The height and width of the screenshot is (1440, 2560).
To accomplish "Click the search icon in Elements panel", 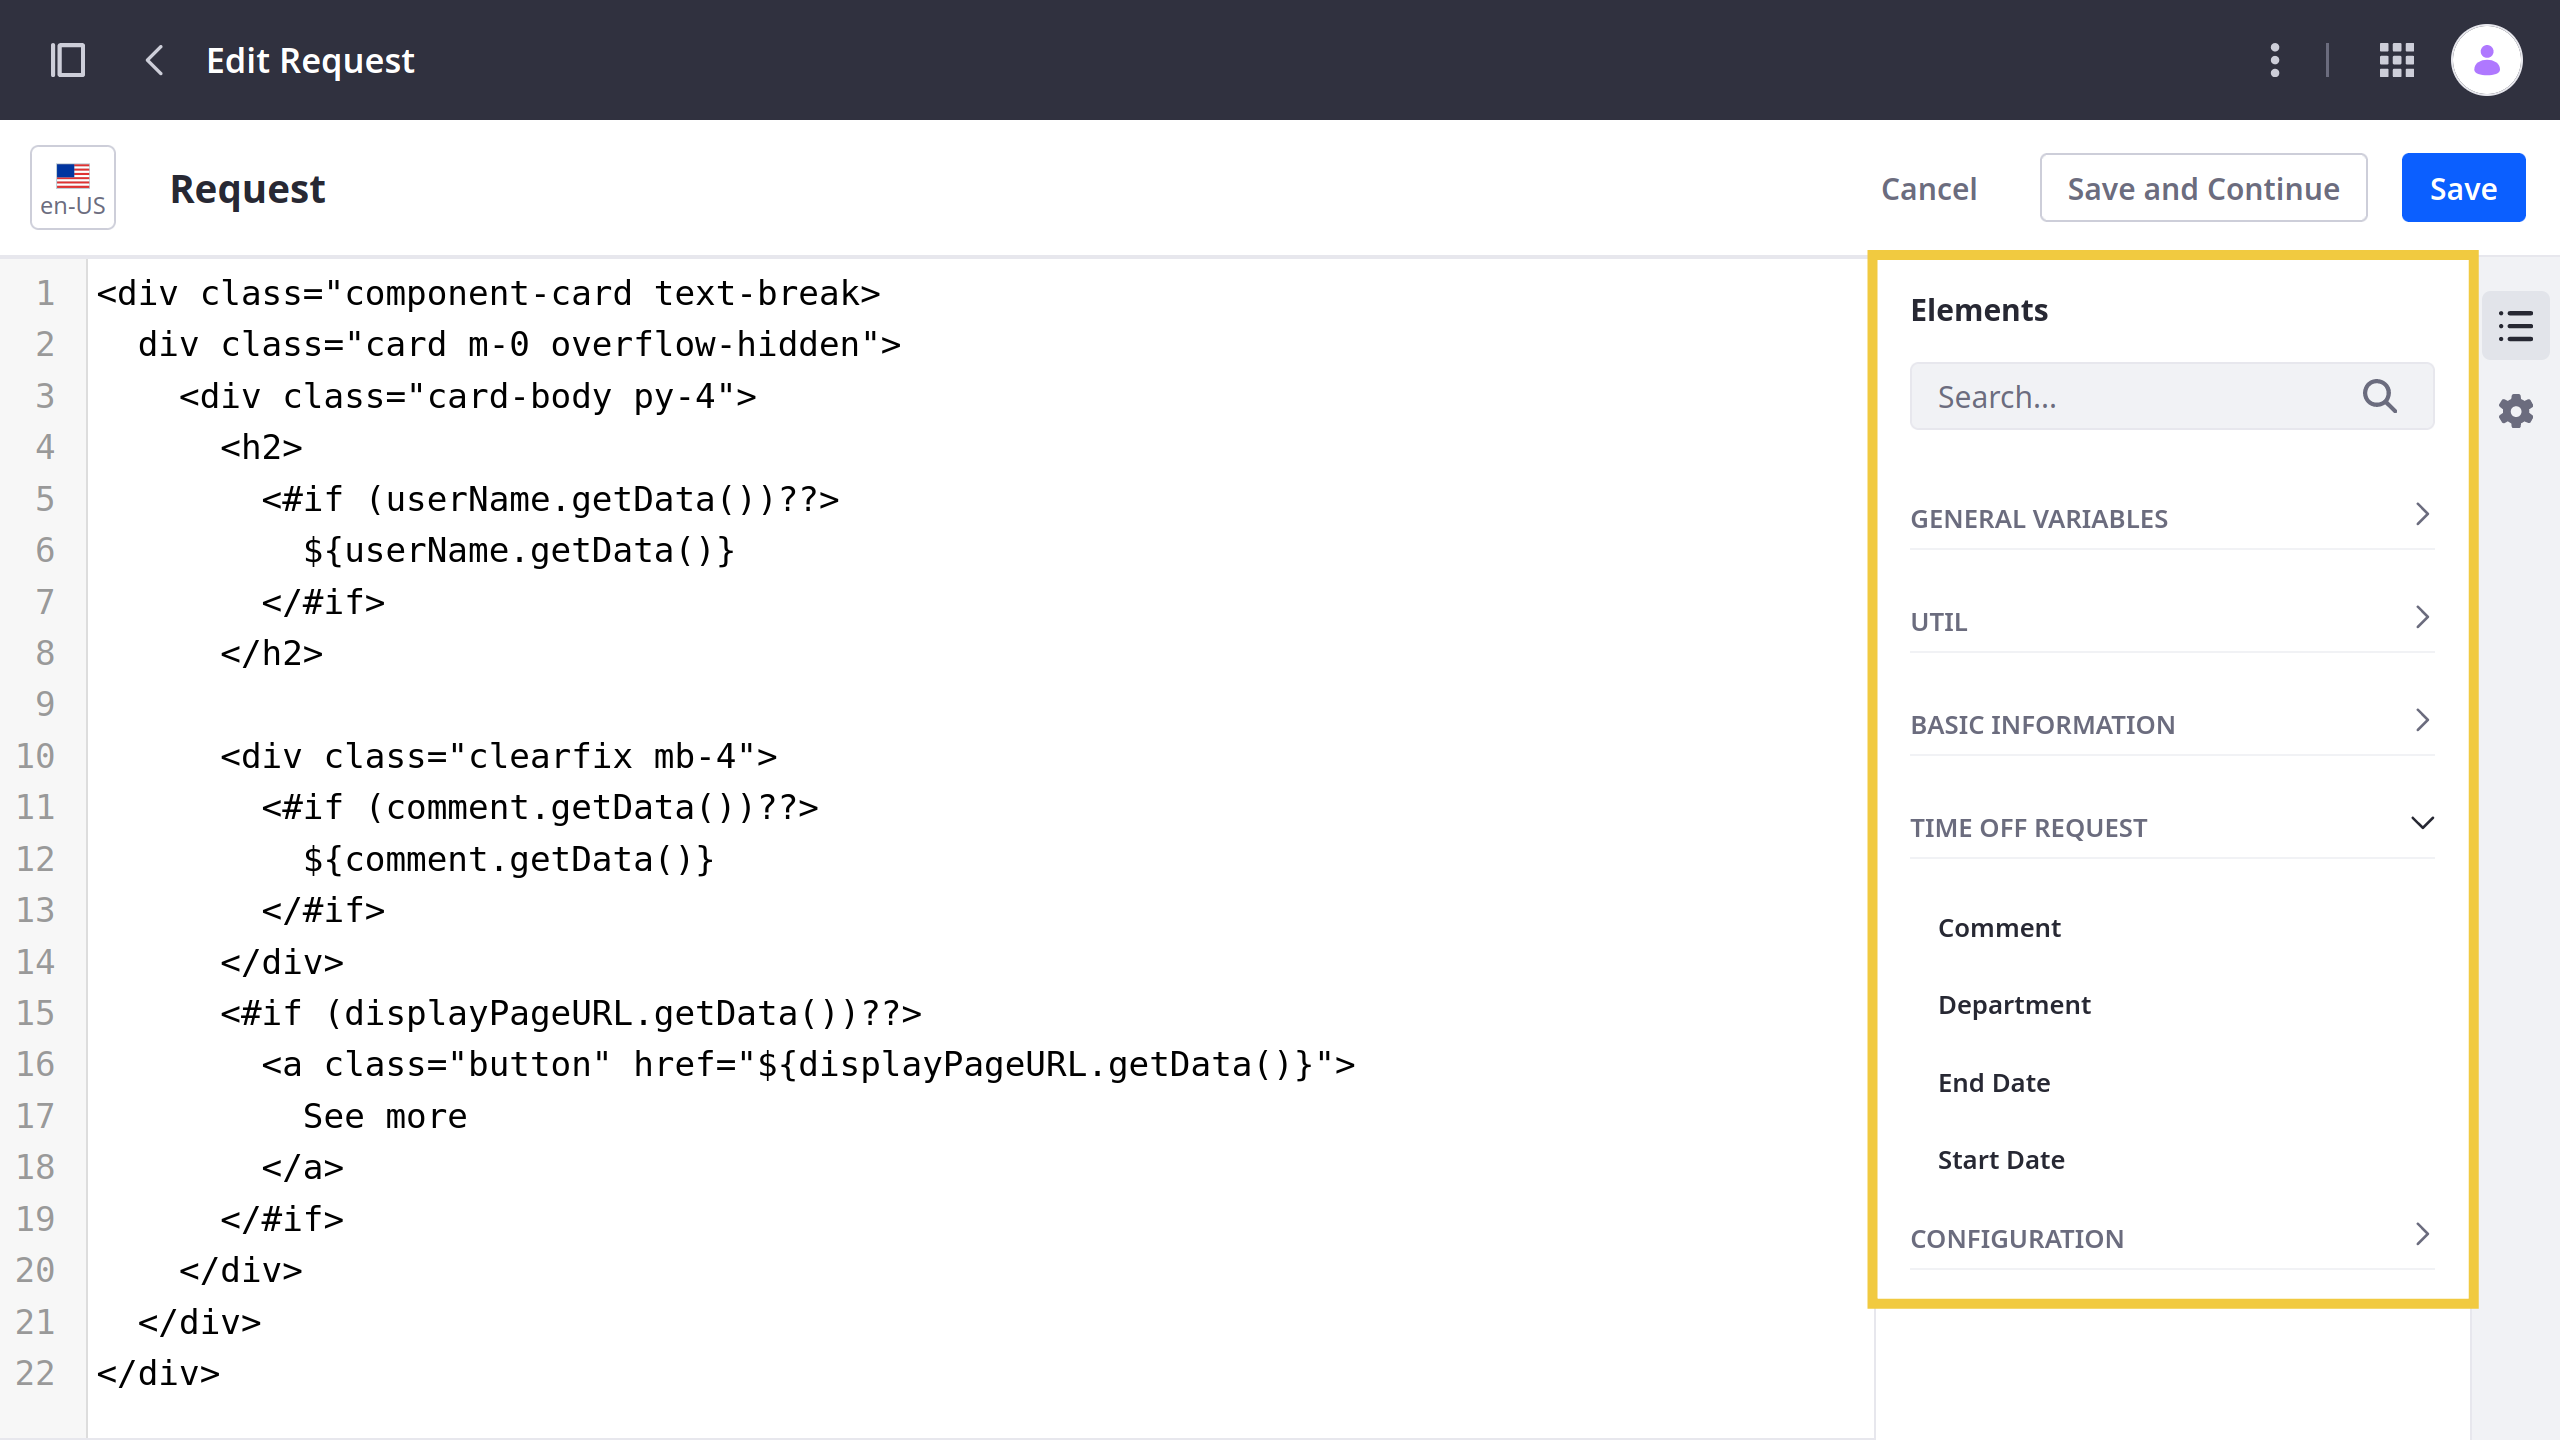I will coord(2379,396).
